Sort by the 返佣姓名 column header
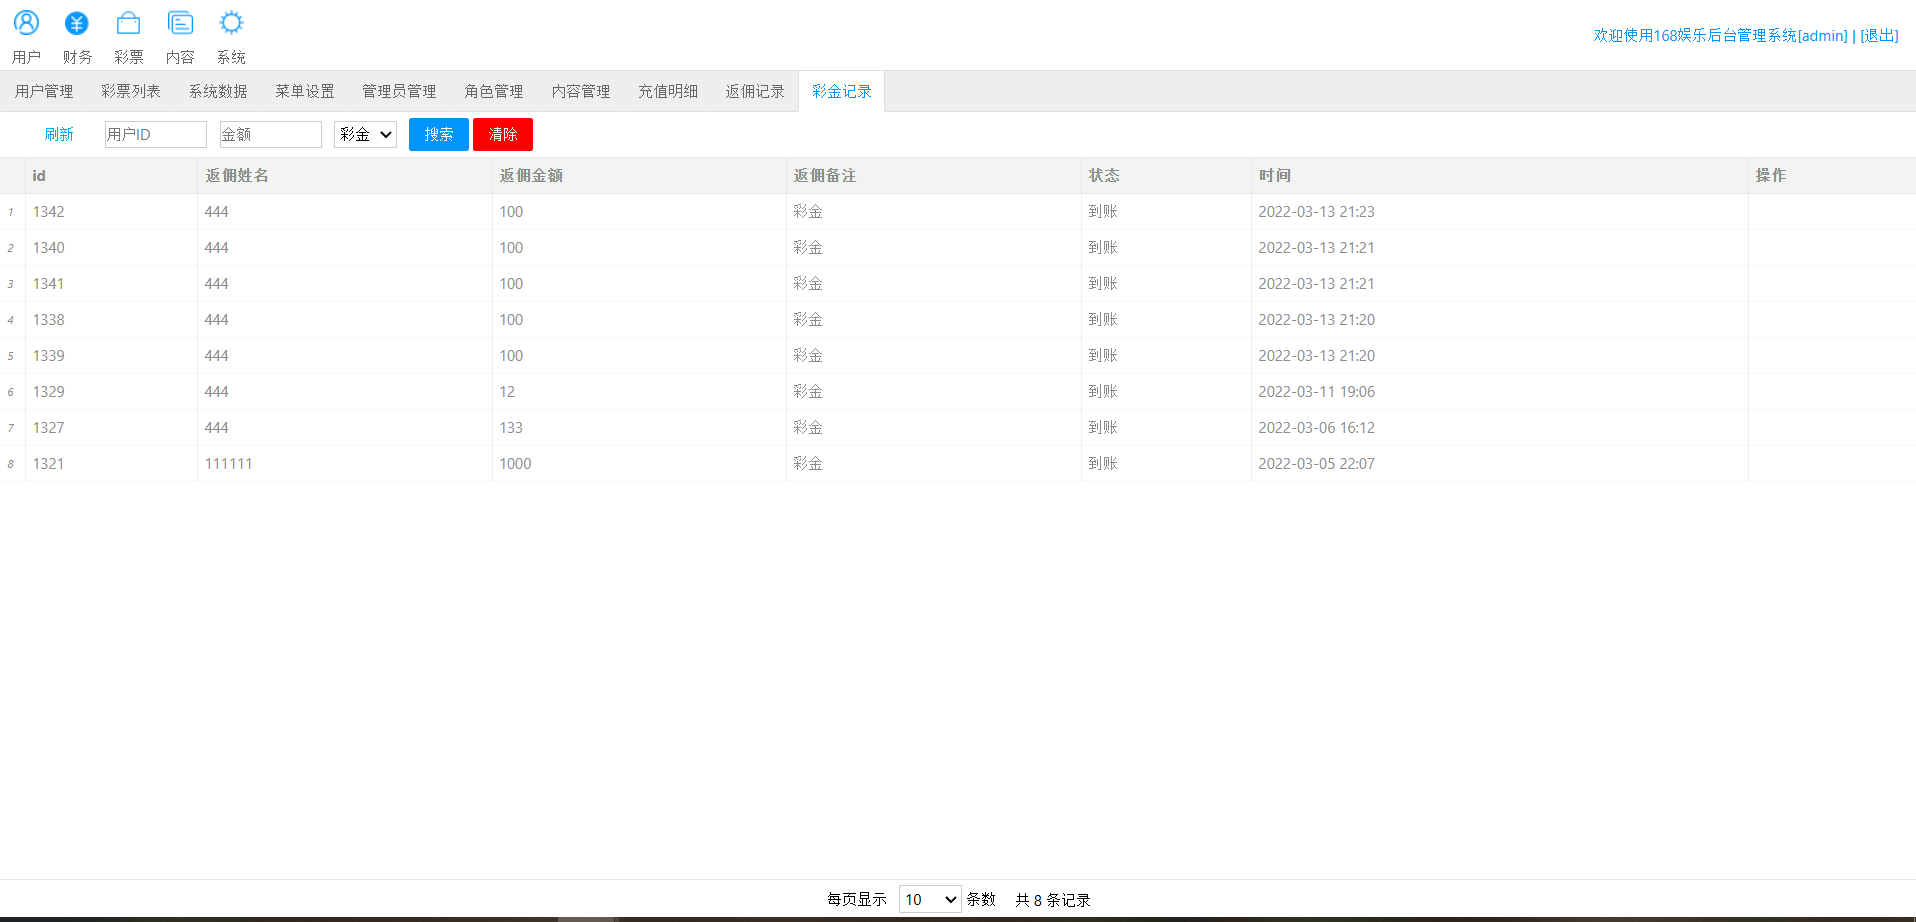Screen dimensions: 1916x922 (345, 175)
